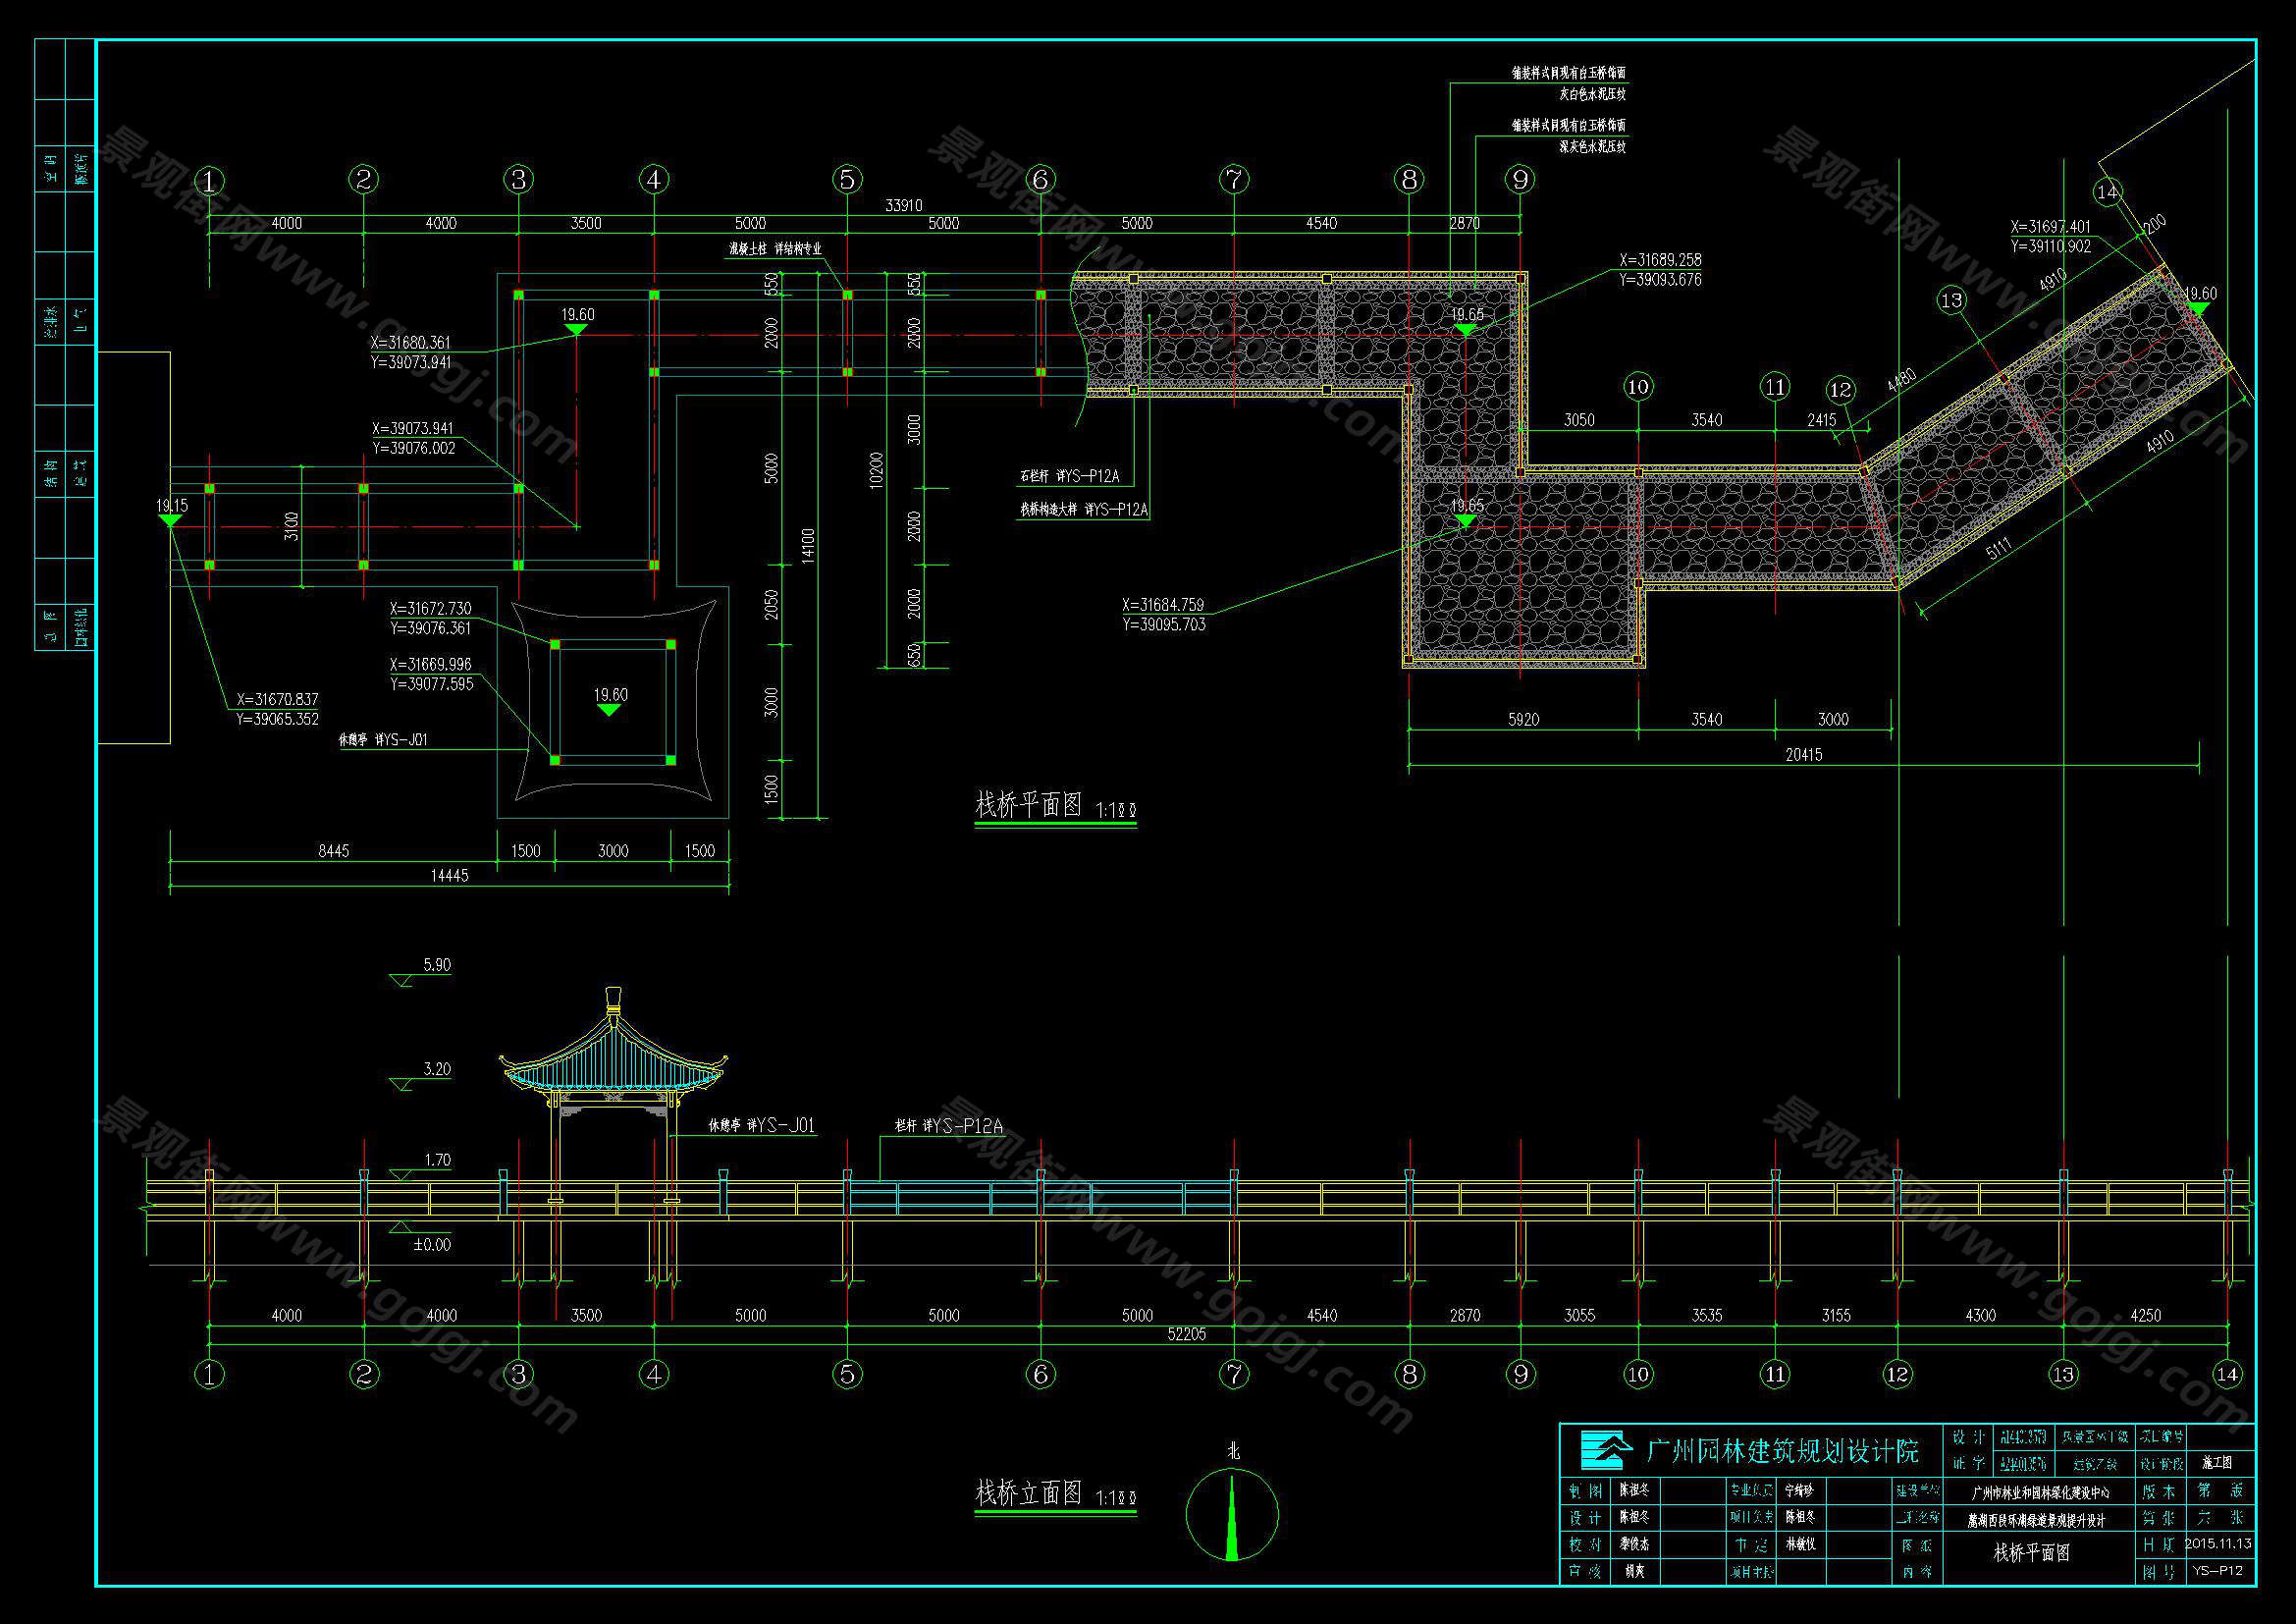
Task: Click the 2015.11.13 date cell
Action: (x=2218, y=1543)
